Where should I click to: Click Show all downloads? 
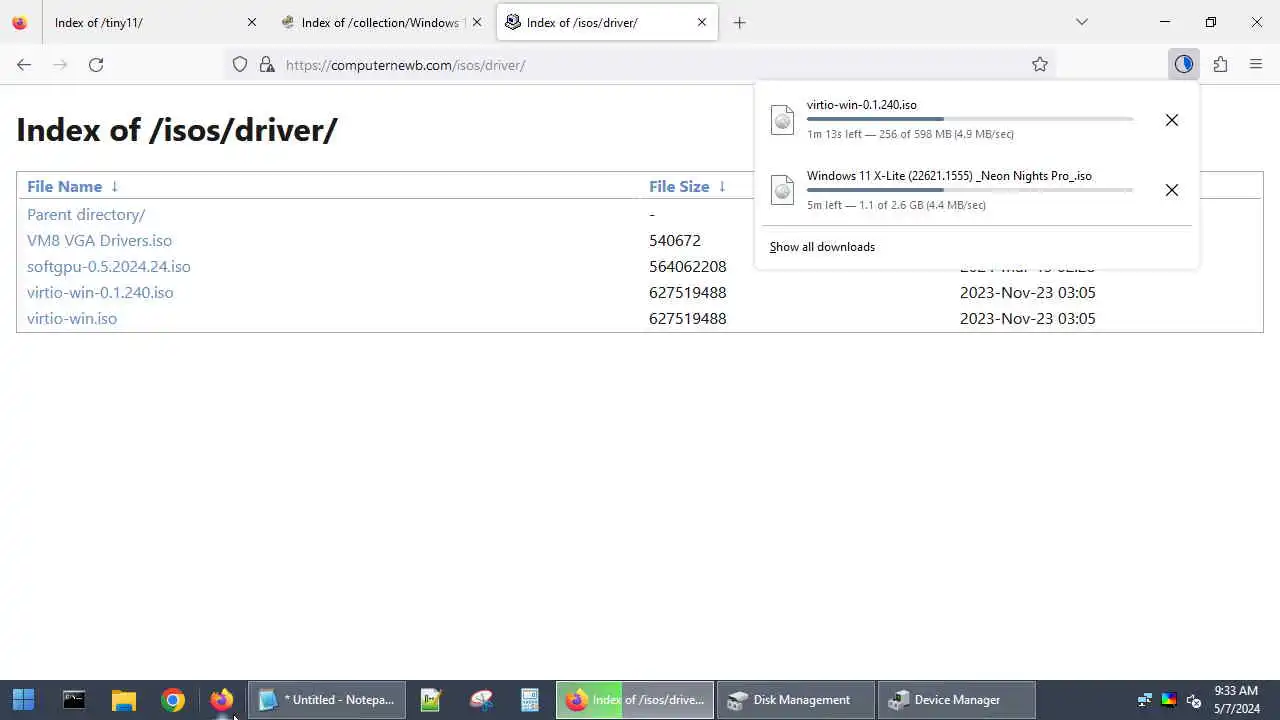[x=822, y=247]
